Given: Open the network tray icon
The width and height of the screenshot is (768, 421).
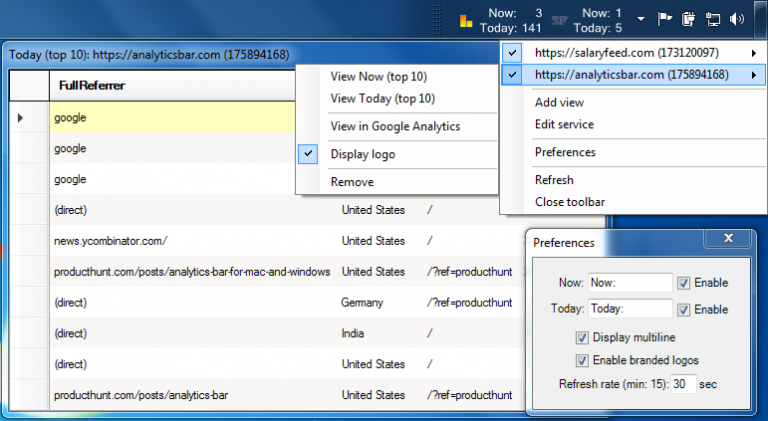Looking at the screenshot, I should point(713,19).
